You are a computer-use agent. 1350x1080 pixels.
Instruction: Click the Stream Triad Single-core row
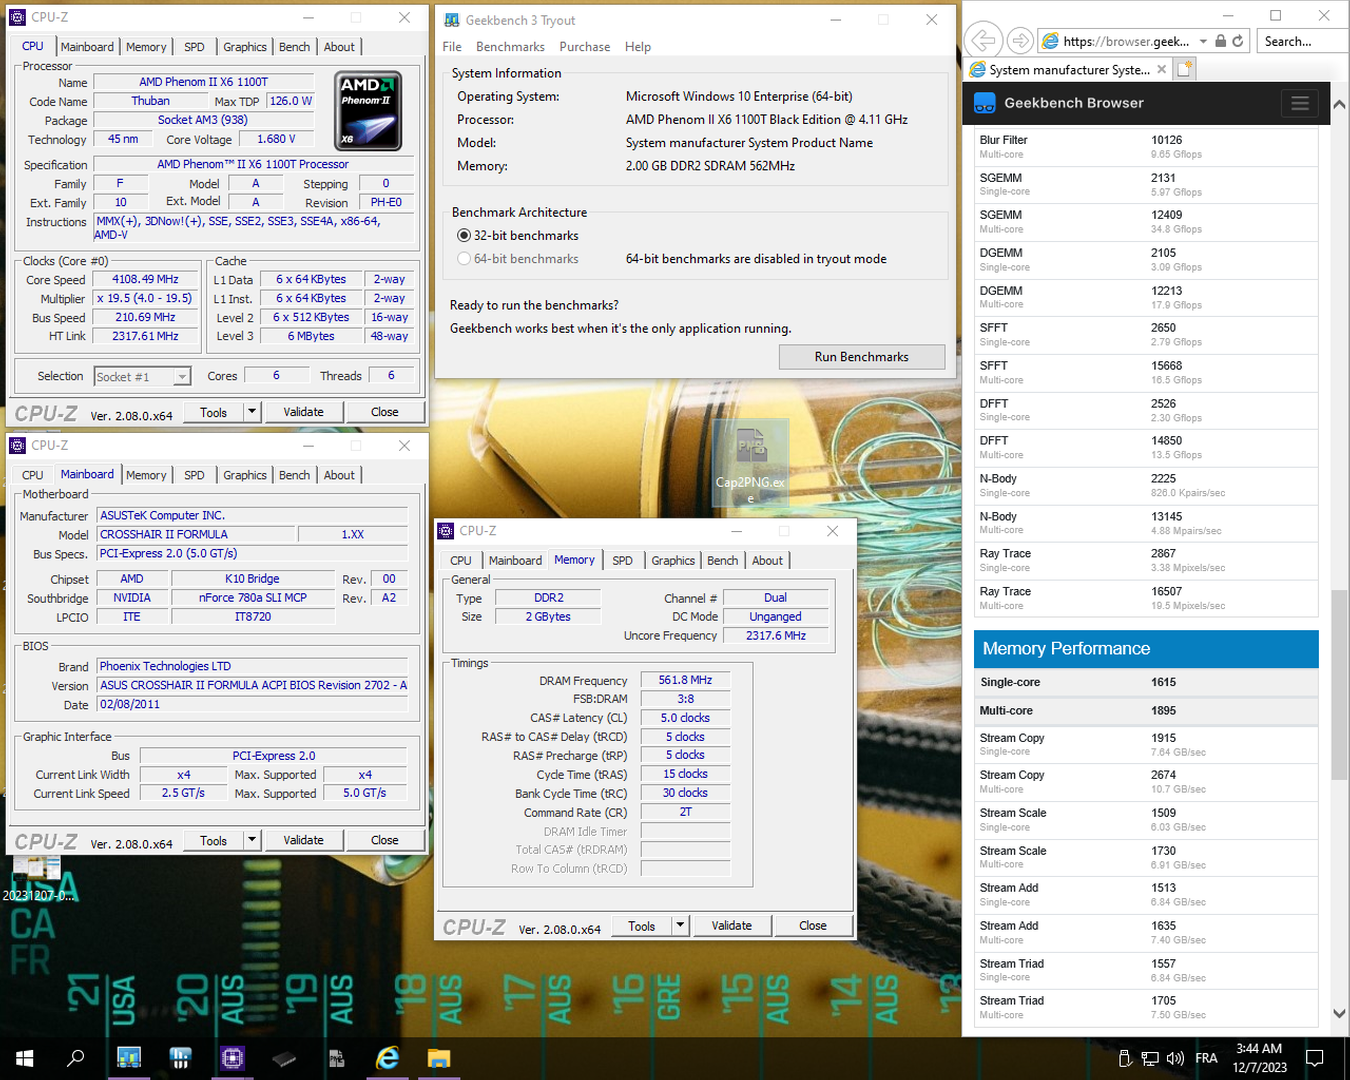[1146, 970]
